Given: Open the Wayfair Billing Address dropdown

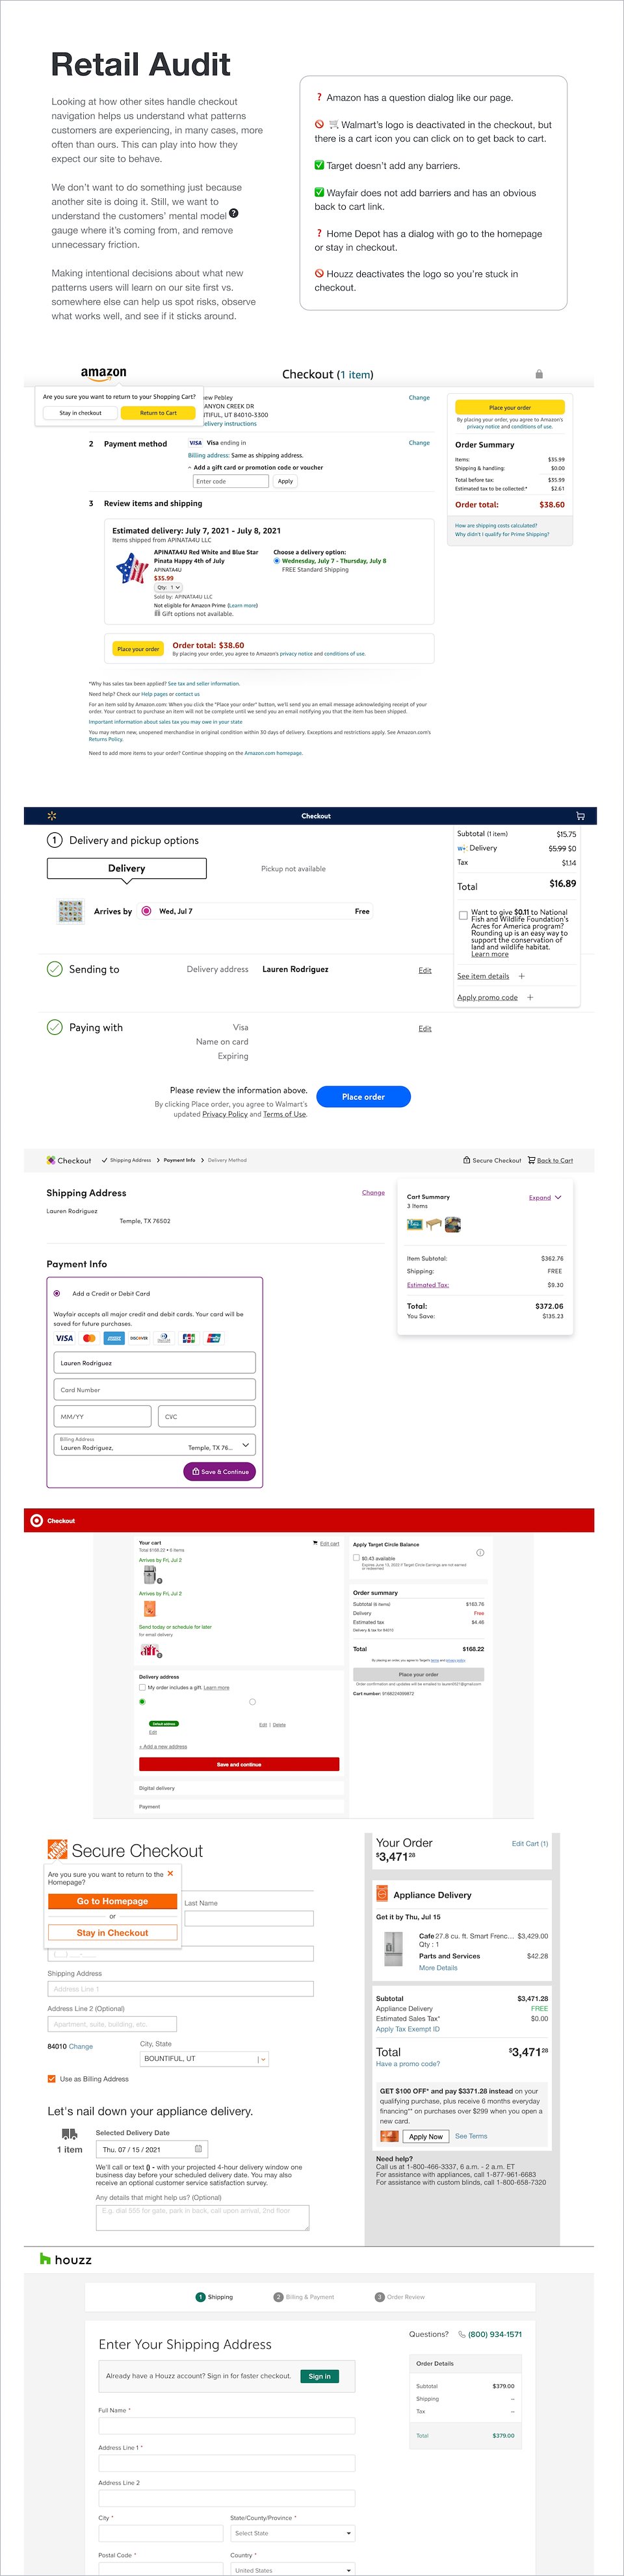Looking at the screenshot, I should pyautogui.click(x=155, y=1444).
